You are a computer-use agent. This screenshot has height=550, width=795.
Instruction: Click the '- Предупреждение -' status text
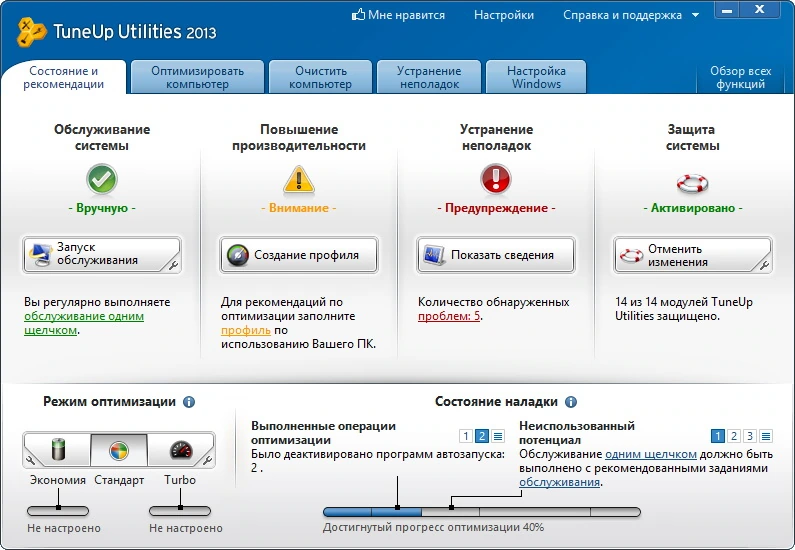(496, 208)
